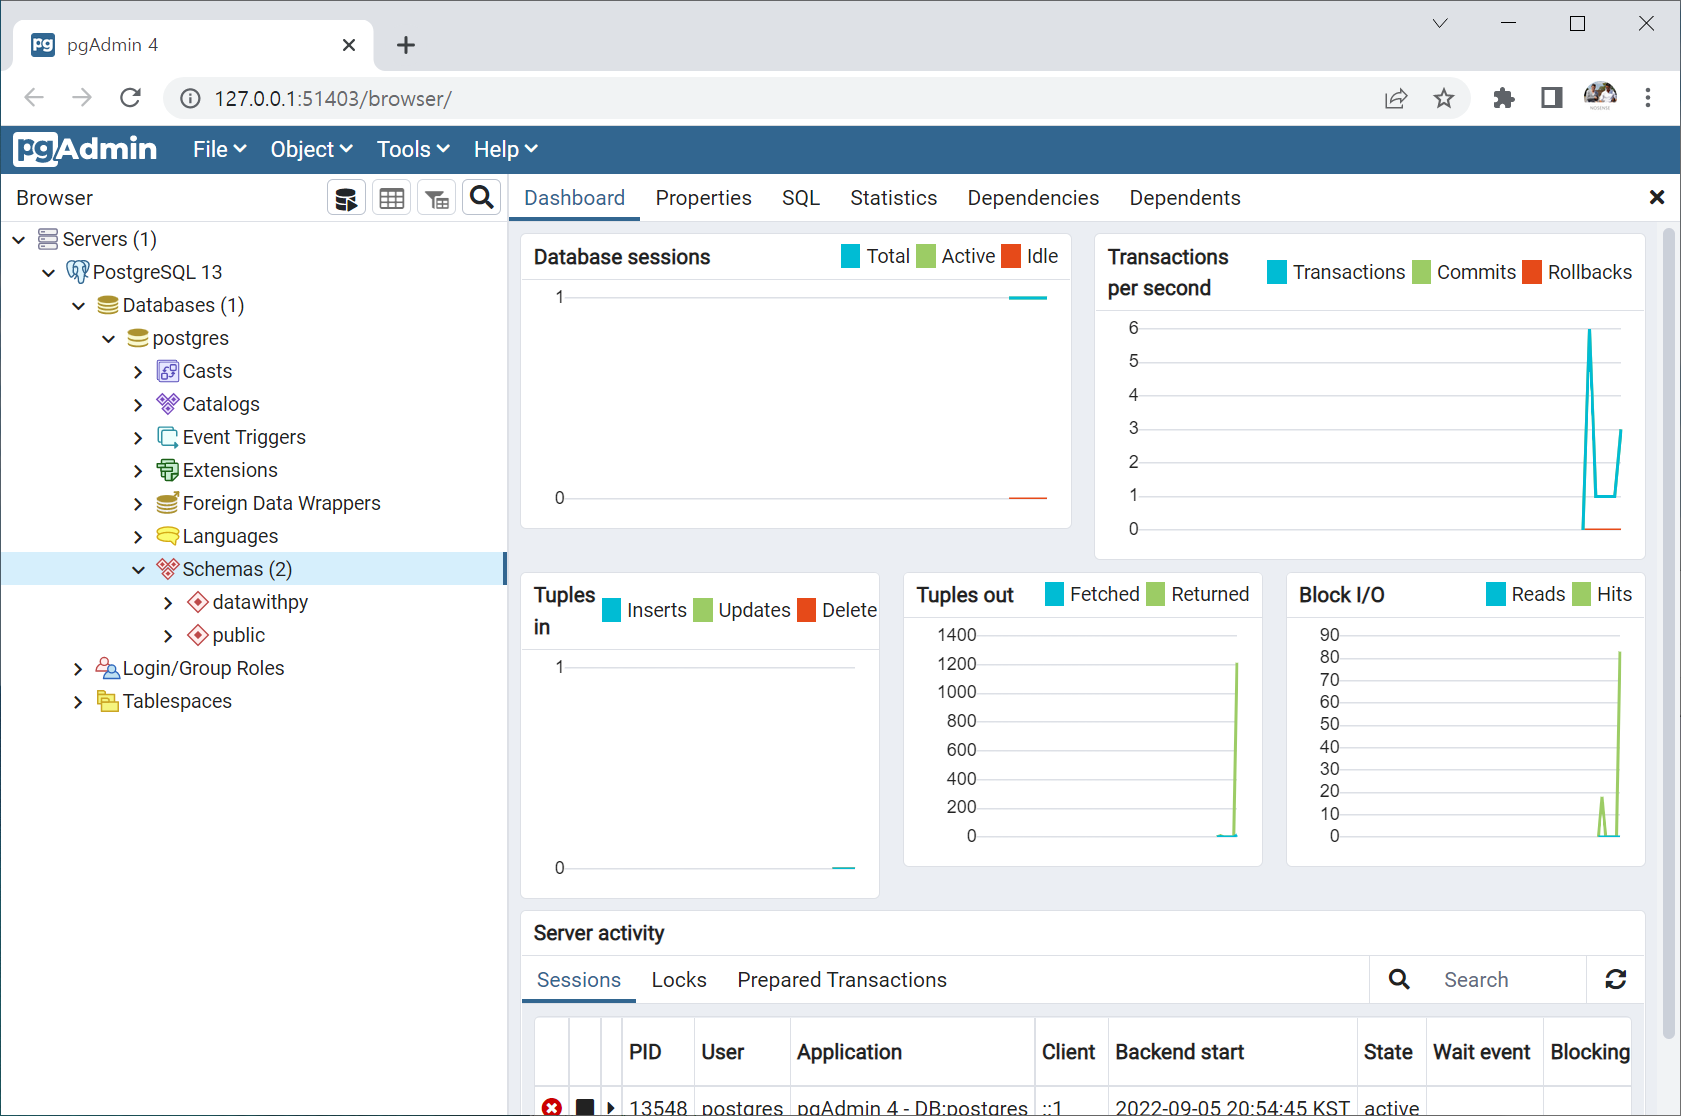Expand the public schema

tap(168, 635)
